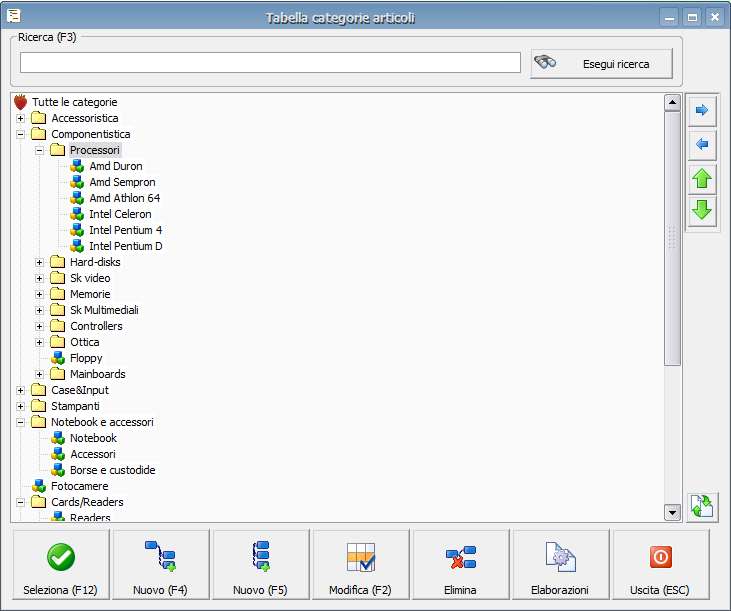
Task: Expand the Stampanti node
Action: click(x=21, y=406)
